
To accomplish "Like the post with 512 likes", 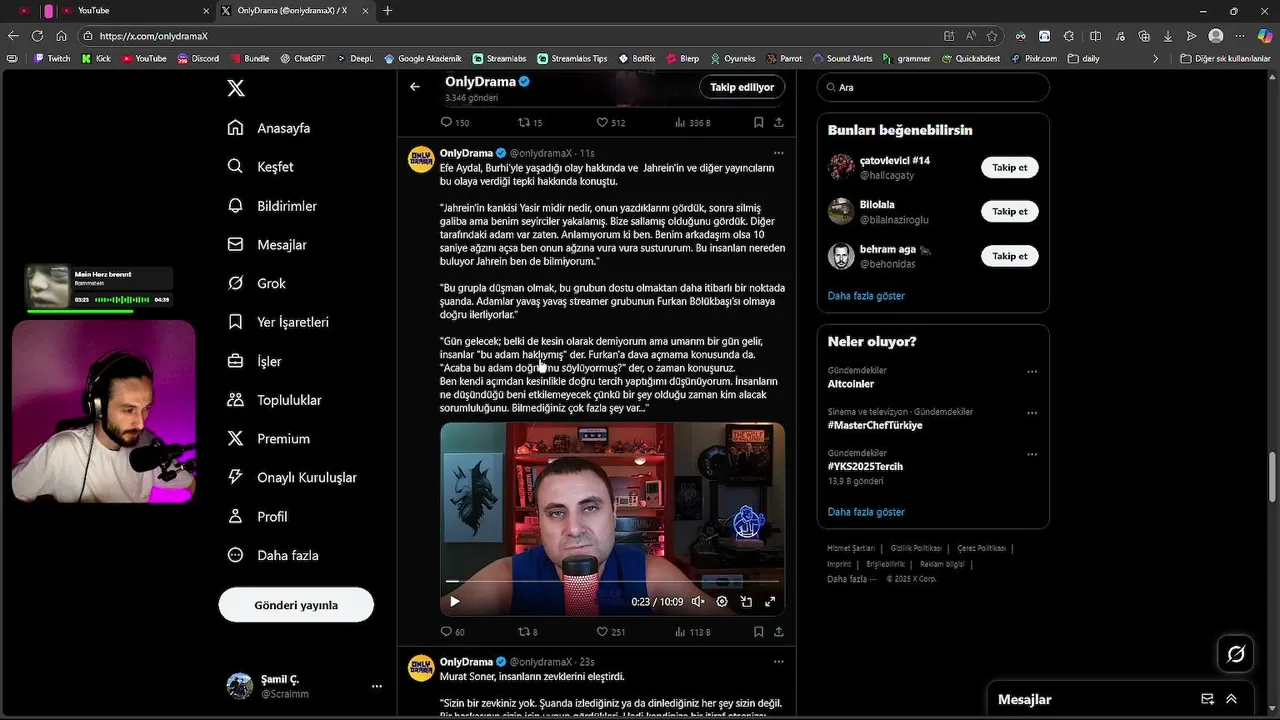I will [610, 123].
